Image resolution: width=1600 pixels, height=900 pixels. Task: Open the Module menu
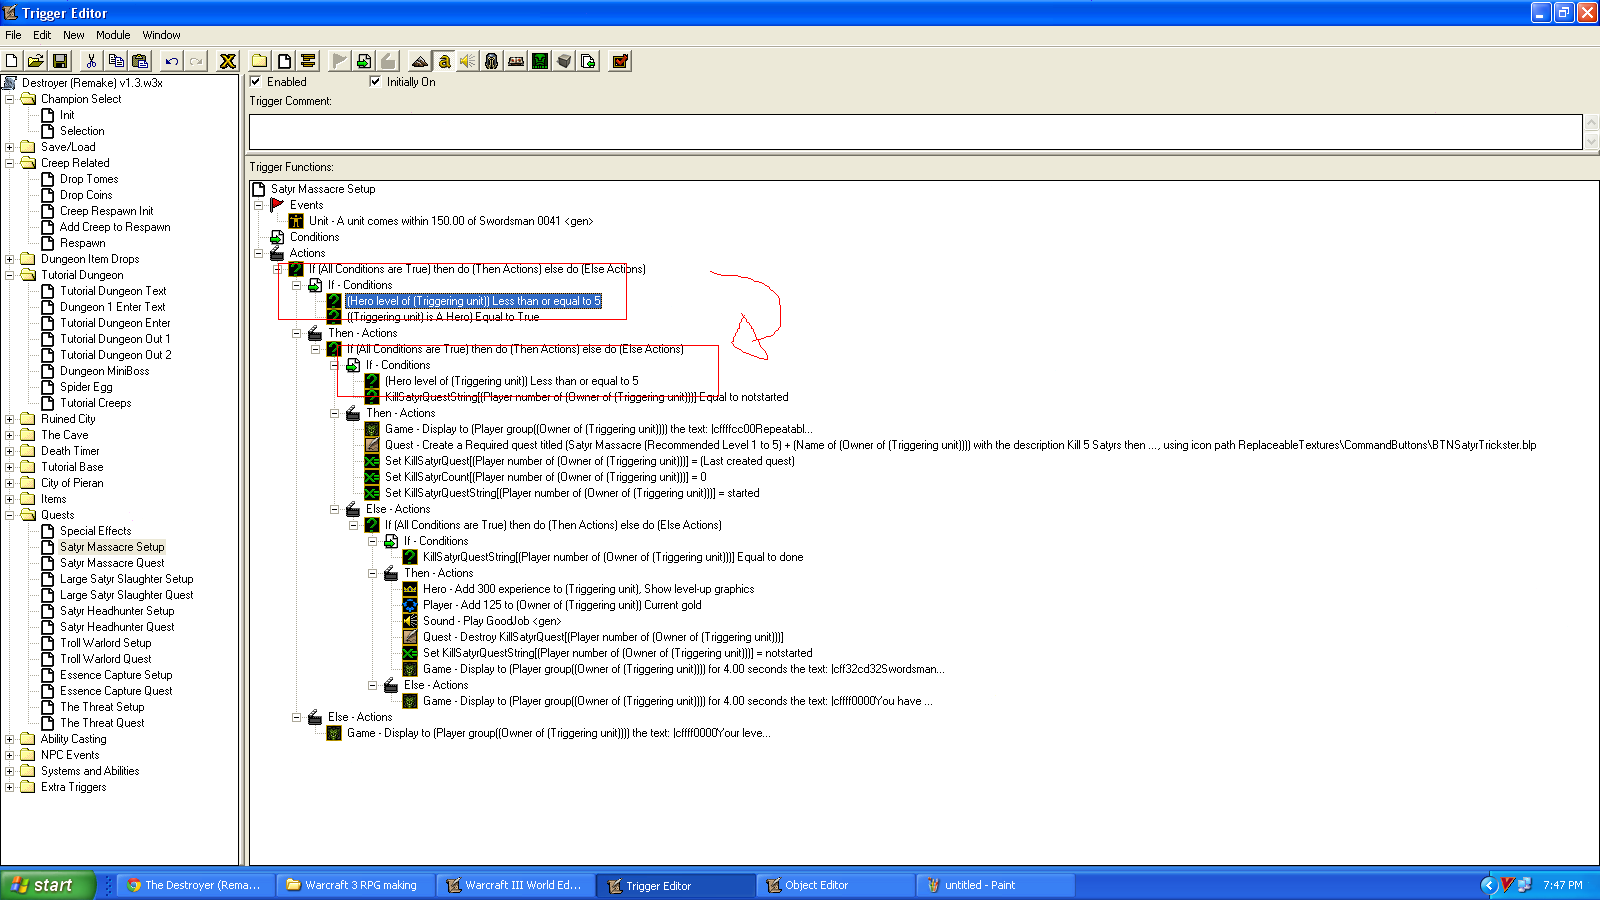113,35
